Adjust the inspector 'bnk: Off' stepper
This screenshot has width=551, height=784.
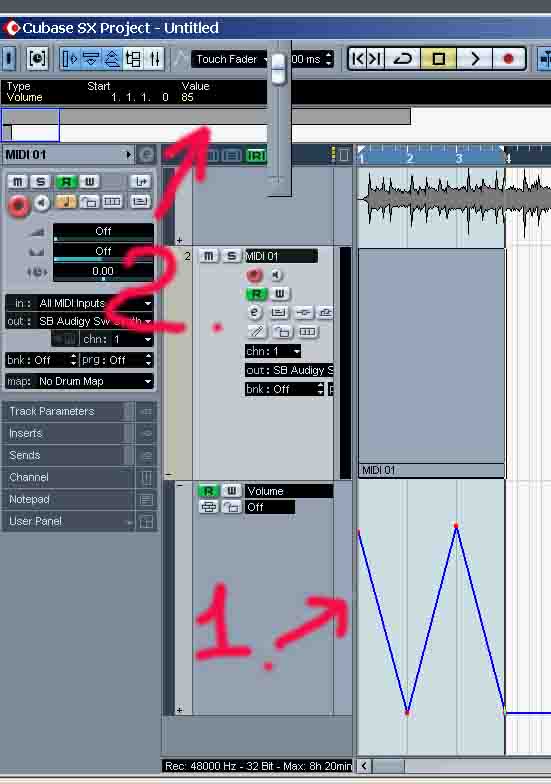click(74, 360)
